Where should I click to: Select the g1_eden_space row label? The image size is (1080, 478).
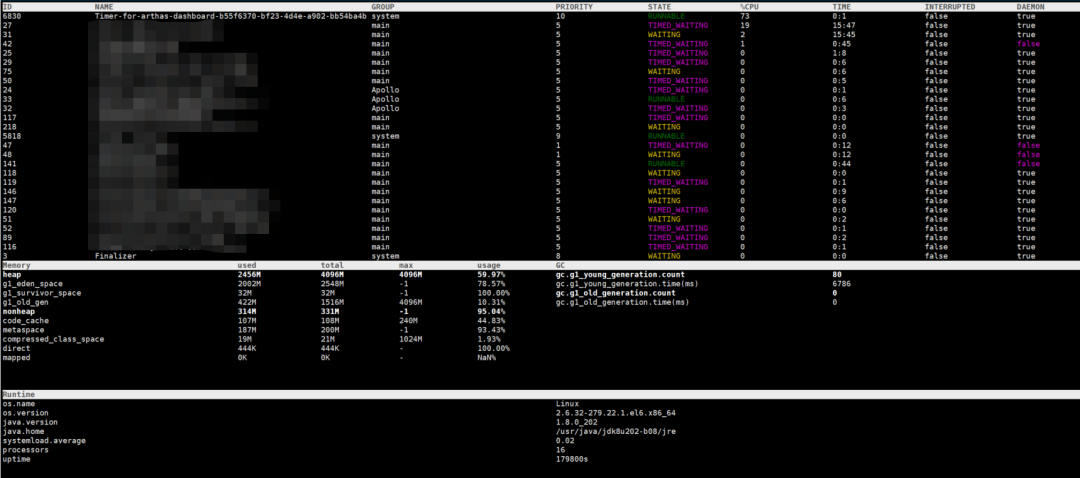[32, 284]
